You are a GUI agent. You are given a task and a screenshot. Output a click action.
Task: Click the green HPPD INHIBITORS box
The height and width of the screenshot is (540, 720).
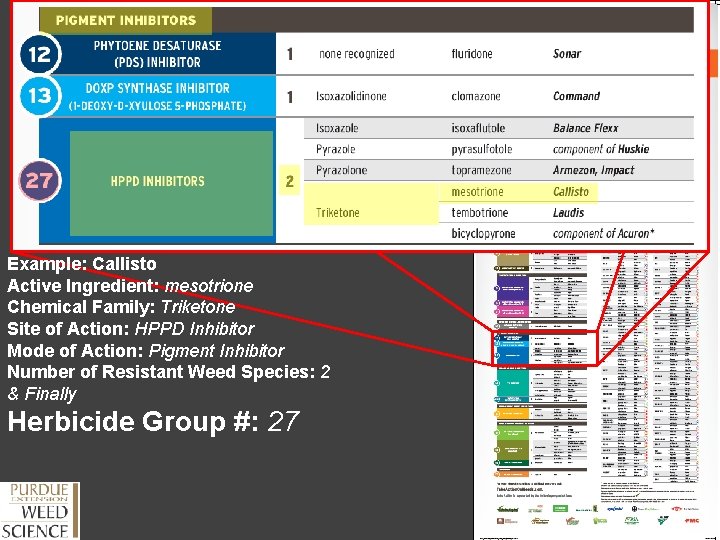click(x=171, y=183)
